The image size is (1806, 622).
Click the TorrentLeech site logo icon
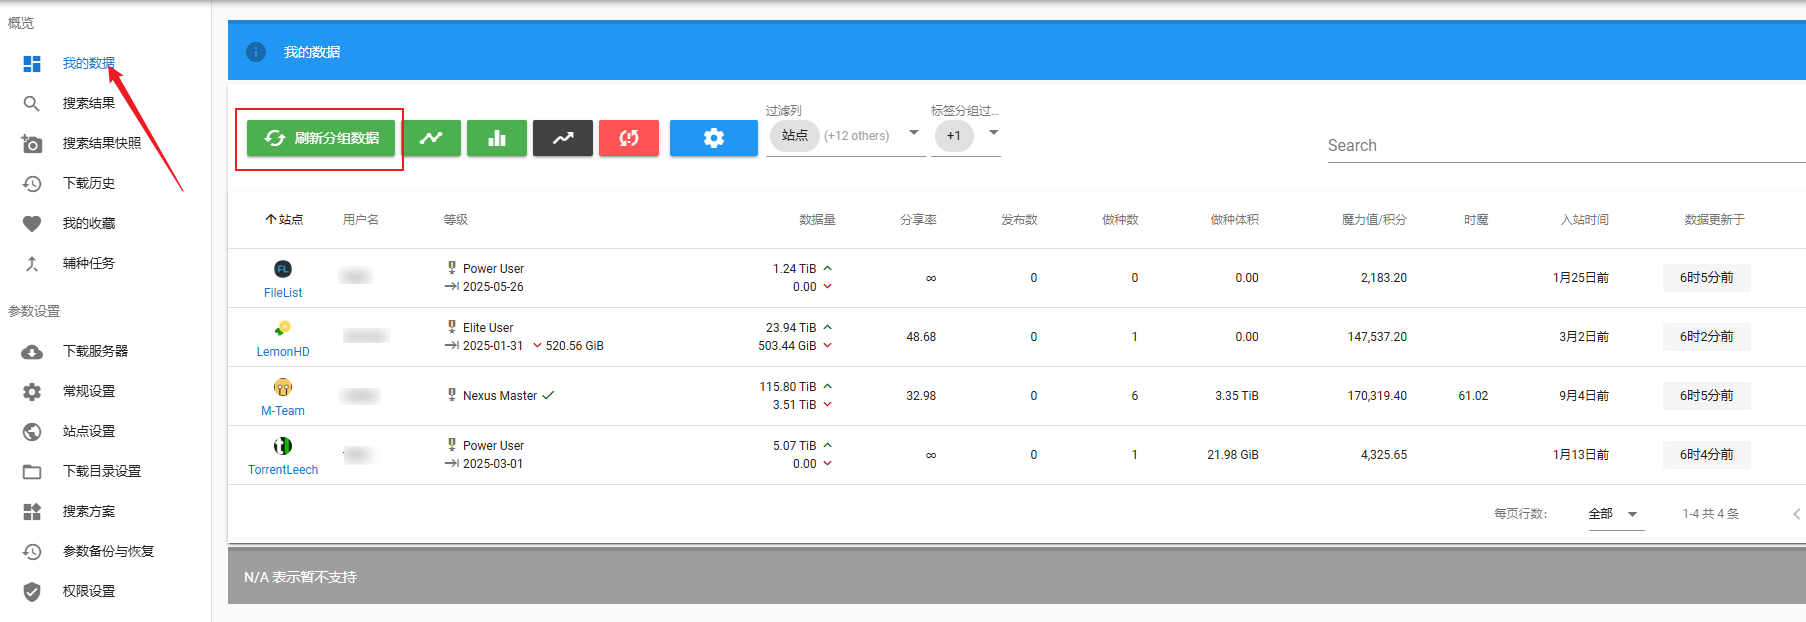283,446
